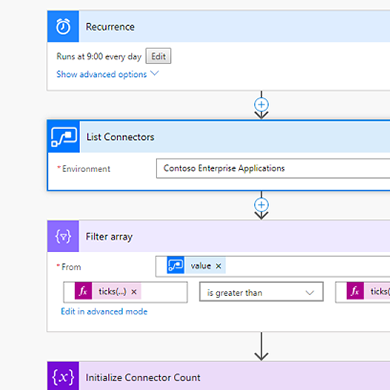390x390 pixels.
Task: Click the From label in Filter array
Action: tap(71, 267)
